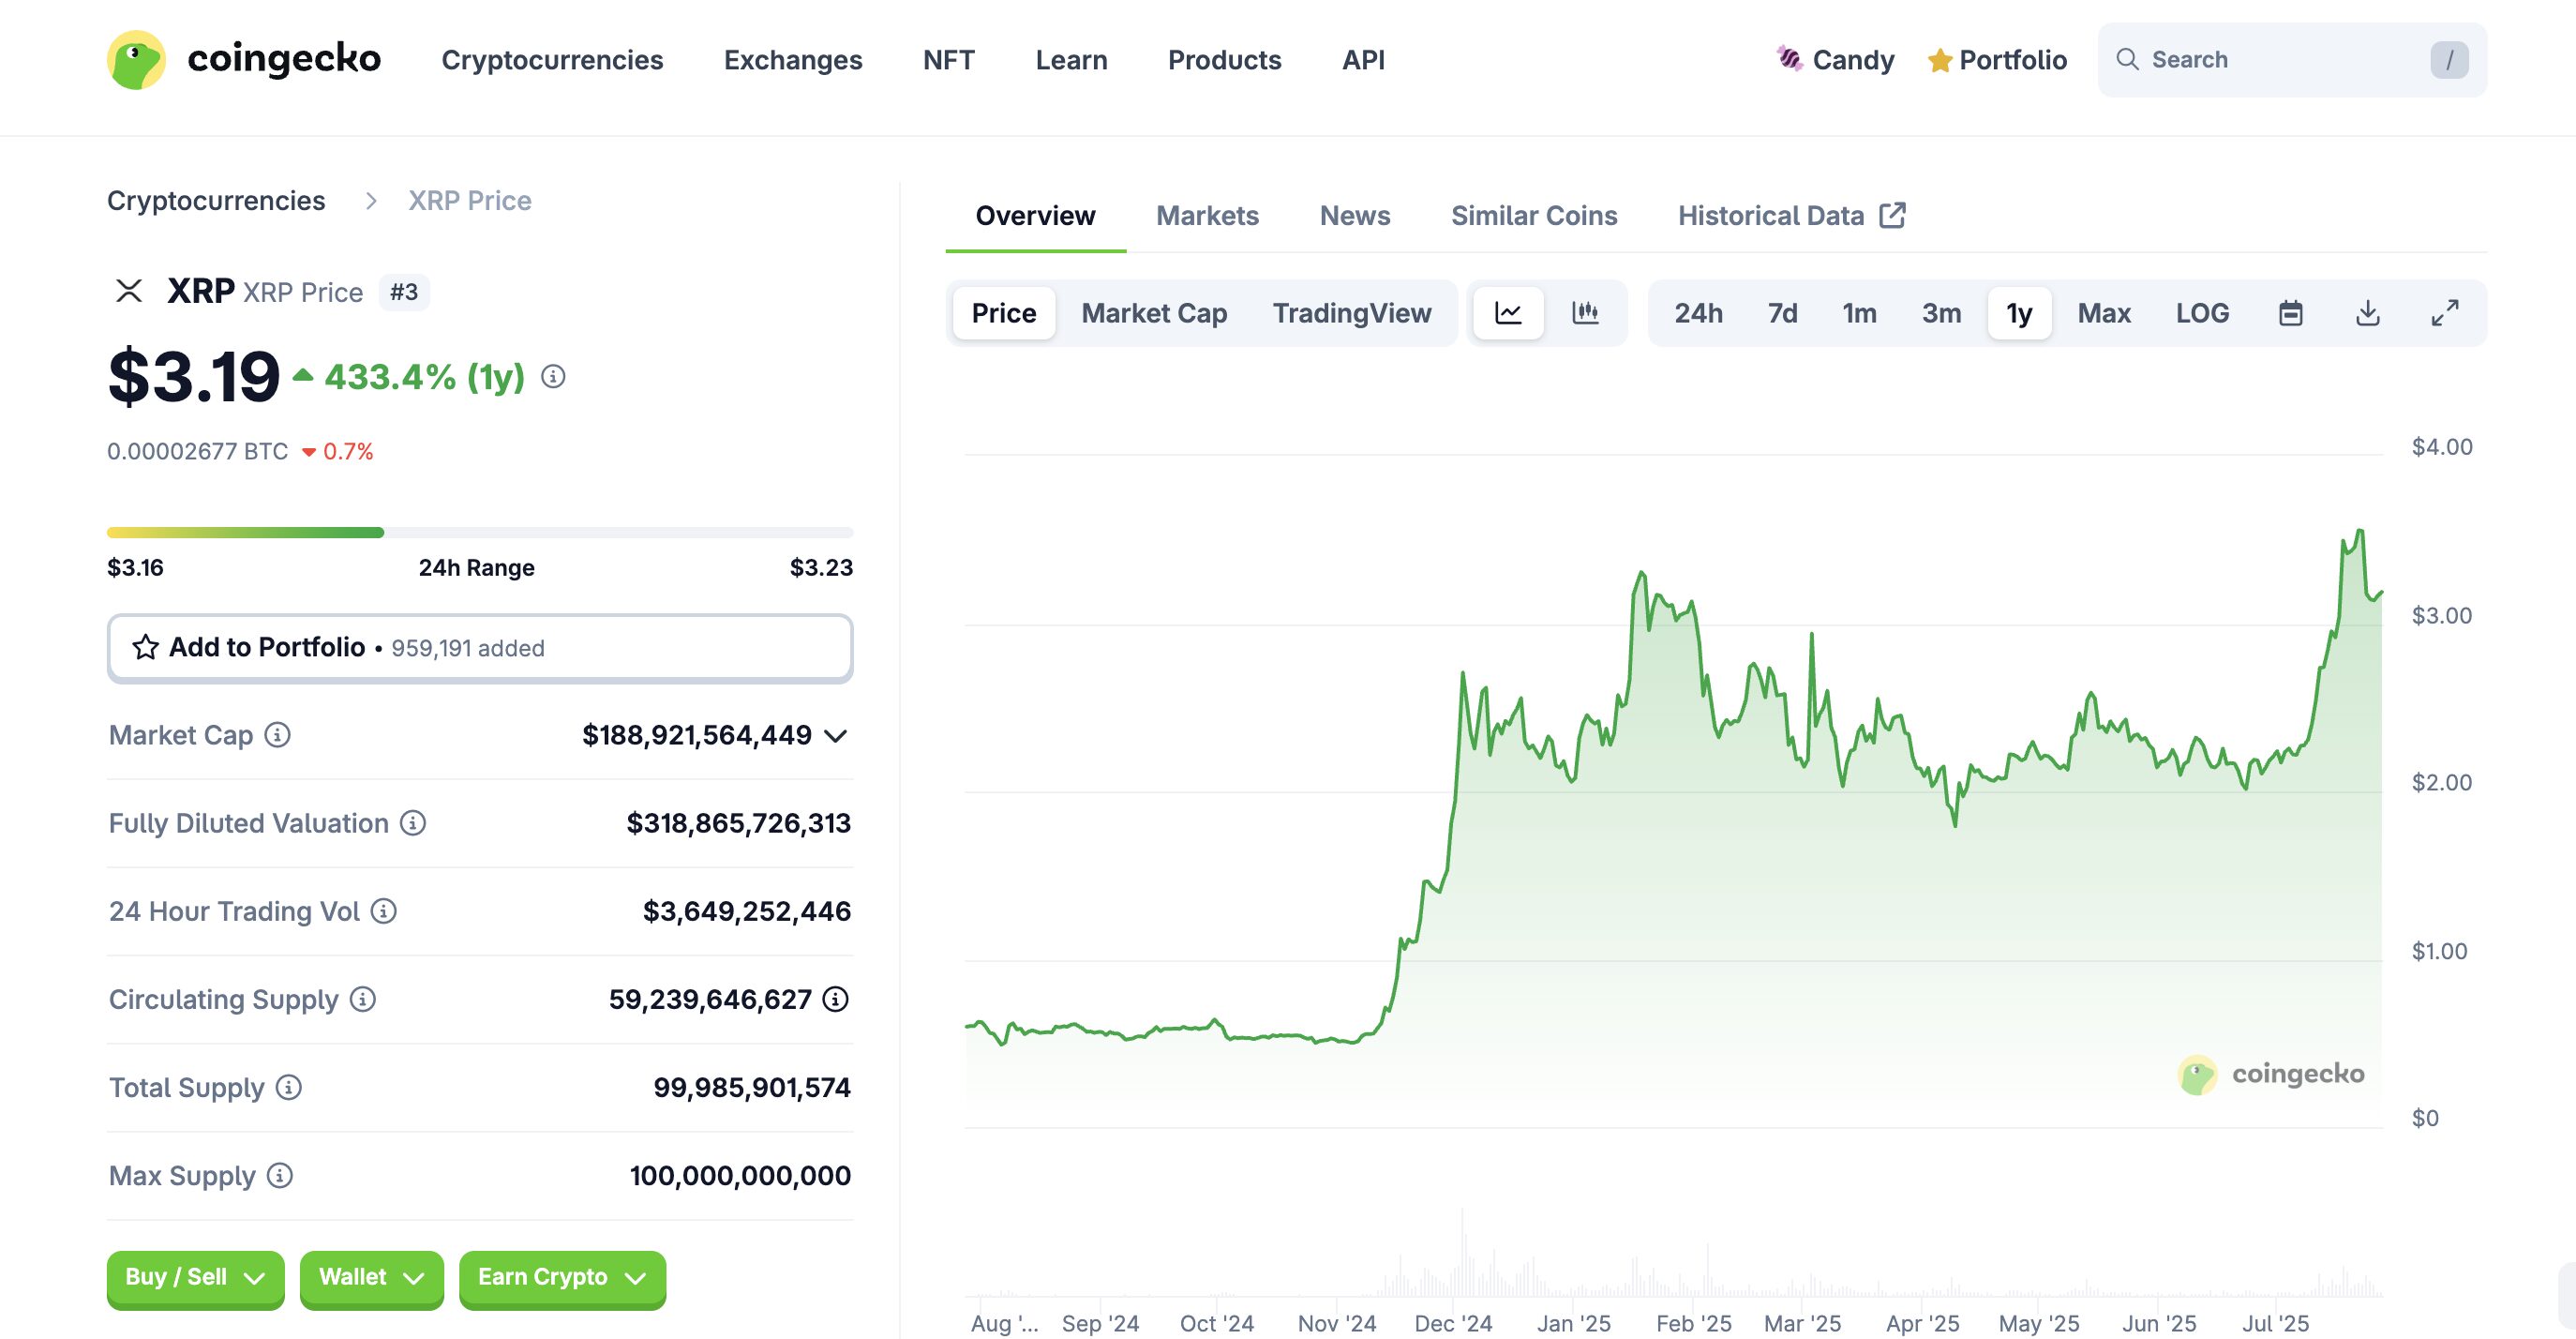Toggle LOG scale on chart
Image resolution: width=2576 pixels, height=1339 pixels.
click(x=2202, y=313)
